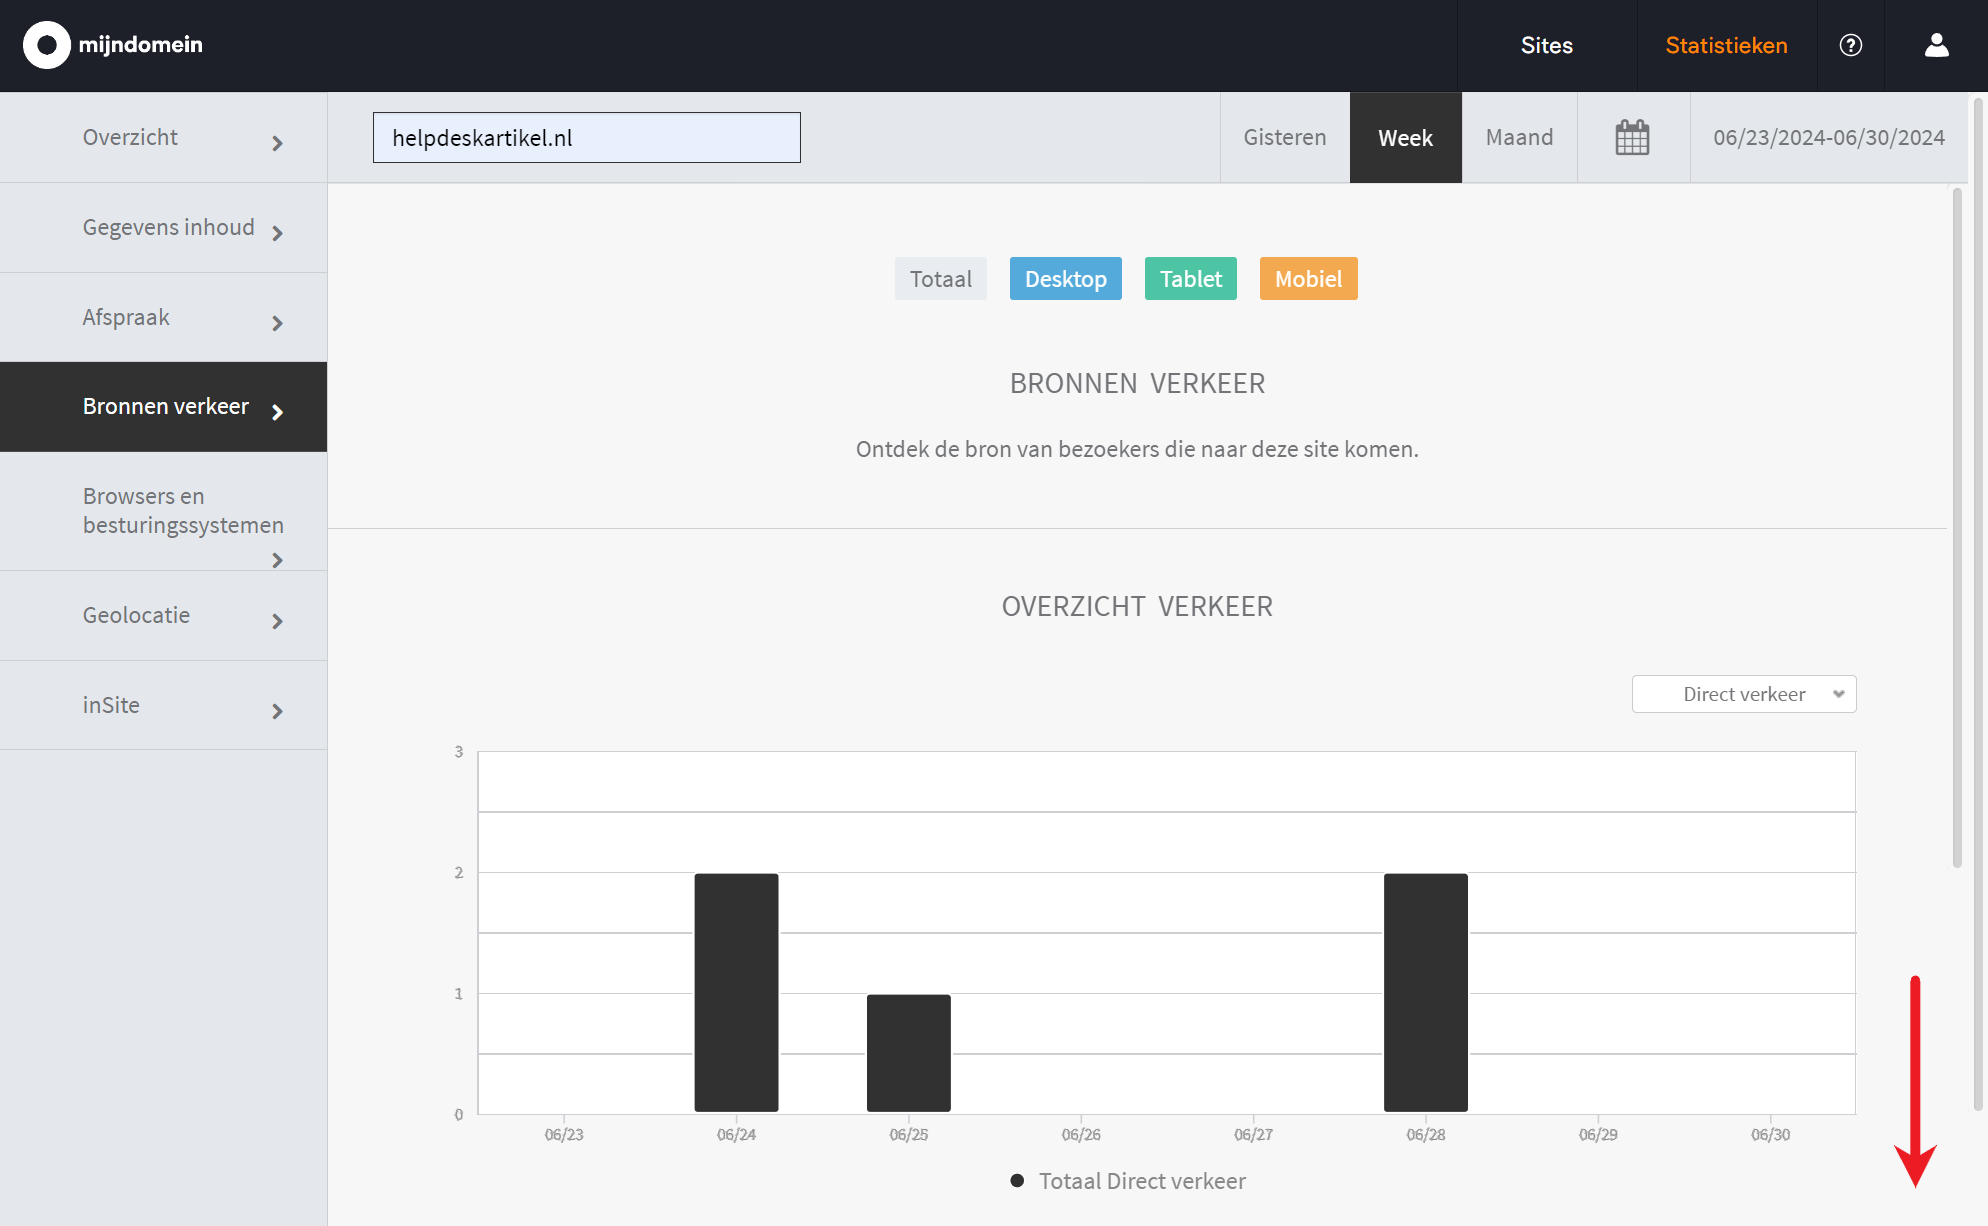Toggle the Desktop device filter
This screenshot has width=1988, height=1226.
[x=1065, y=279]
